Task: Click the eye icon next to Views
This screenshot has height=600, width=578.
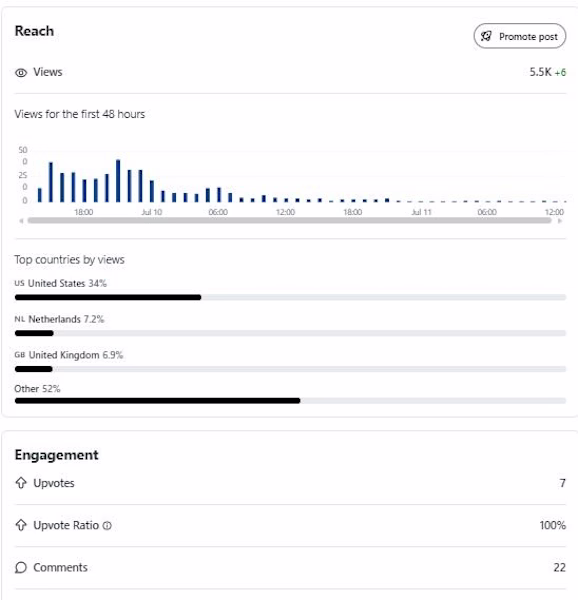Action: click(x=21, y=73)
